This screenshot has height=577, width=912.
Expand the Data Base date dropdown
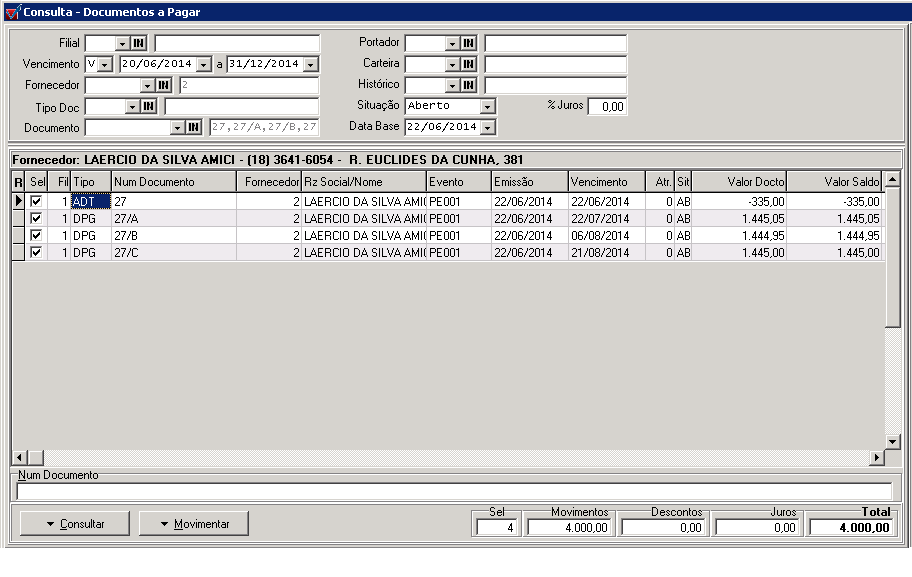(487, 127)
